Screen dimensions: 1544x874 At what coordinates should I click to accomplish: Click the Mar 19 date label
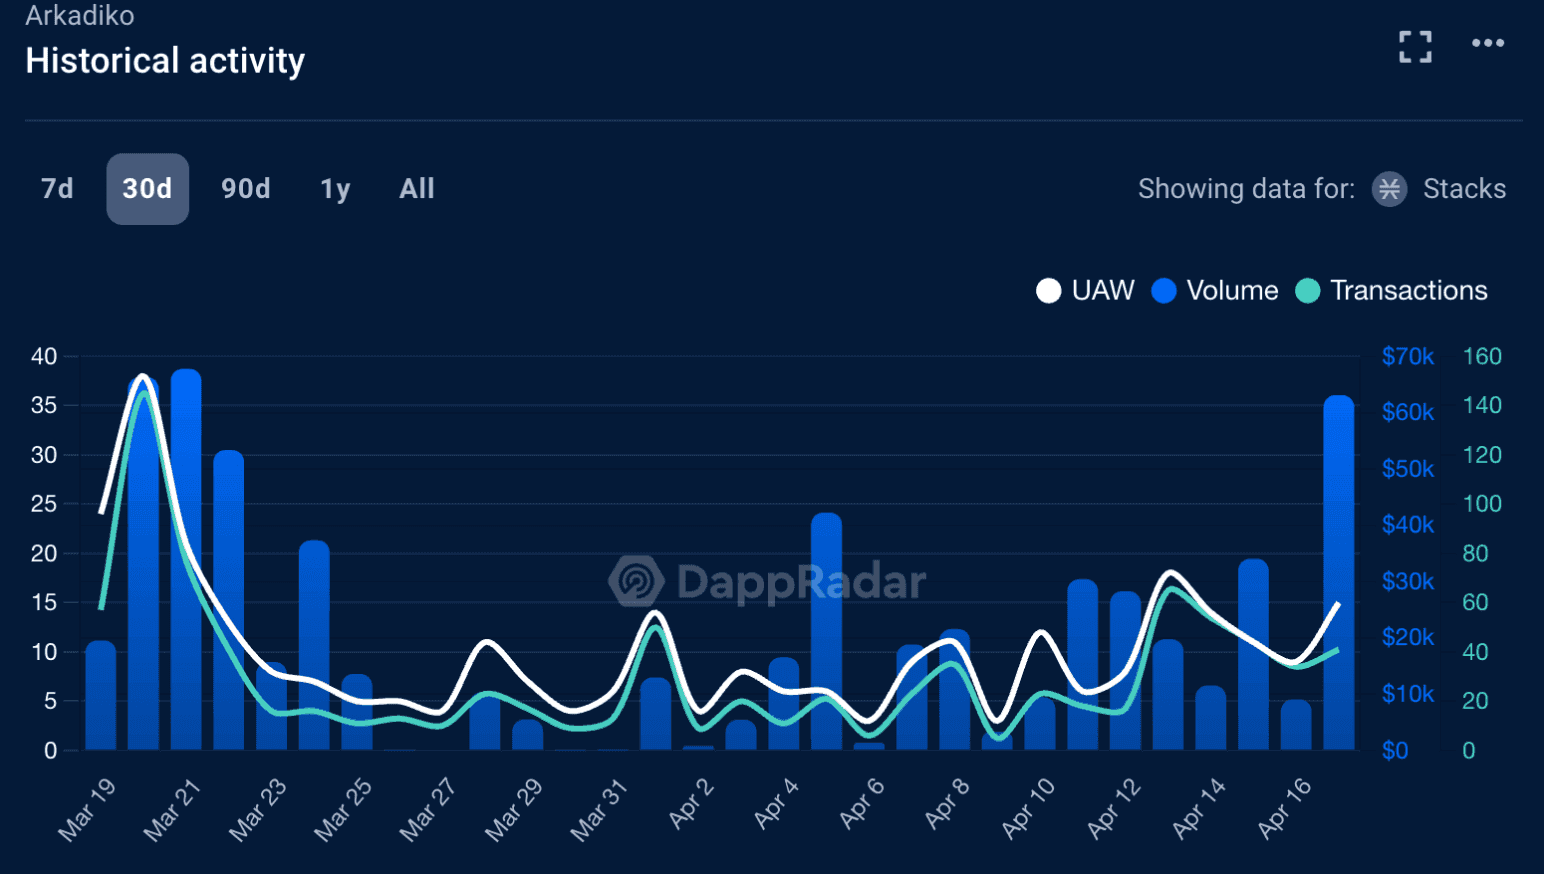[88, 809]
